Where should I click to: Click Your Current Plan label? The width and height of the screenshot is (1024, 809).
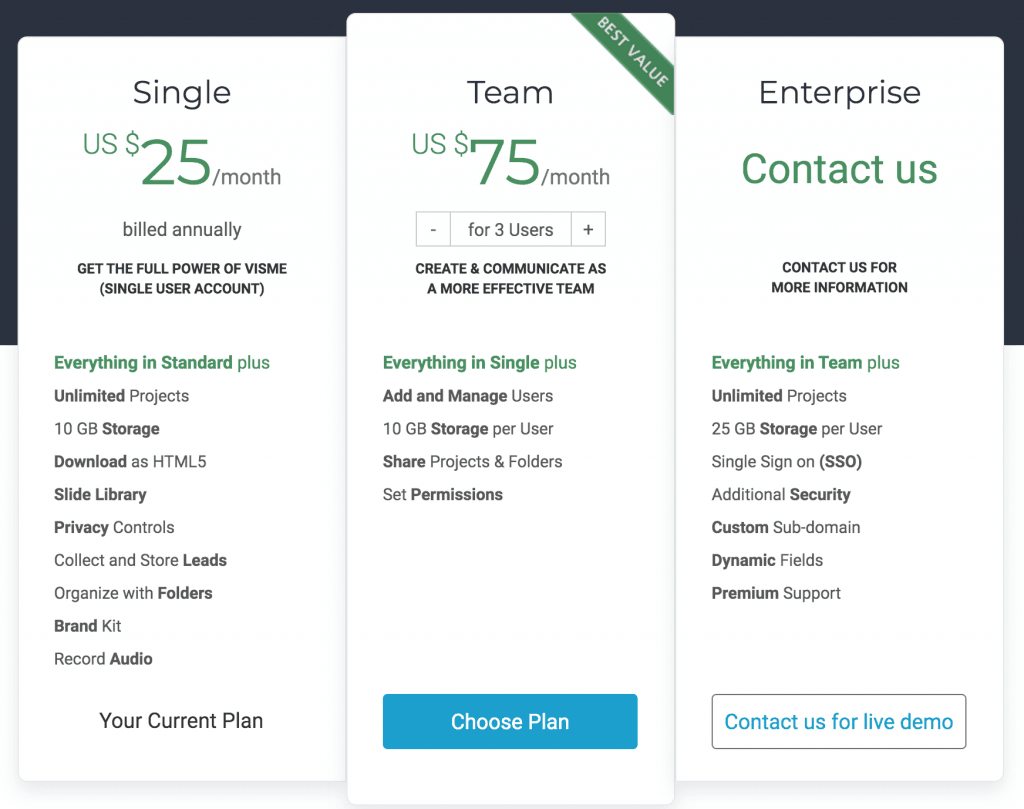point(181,720)
